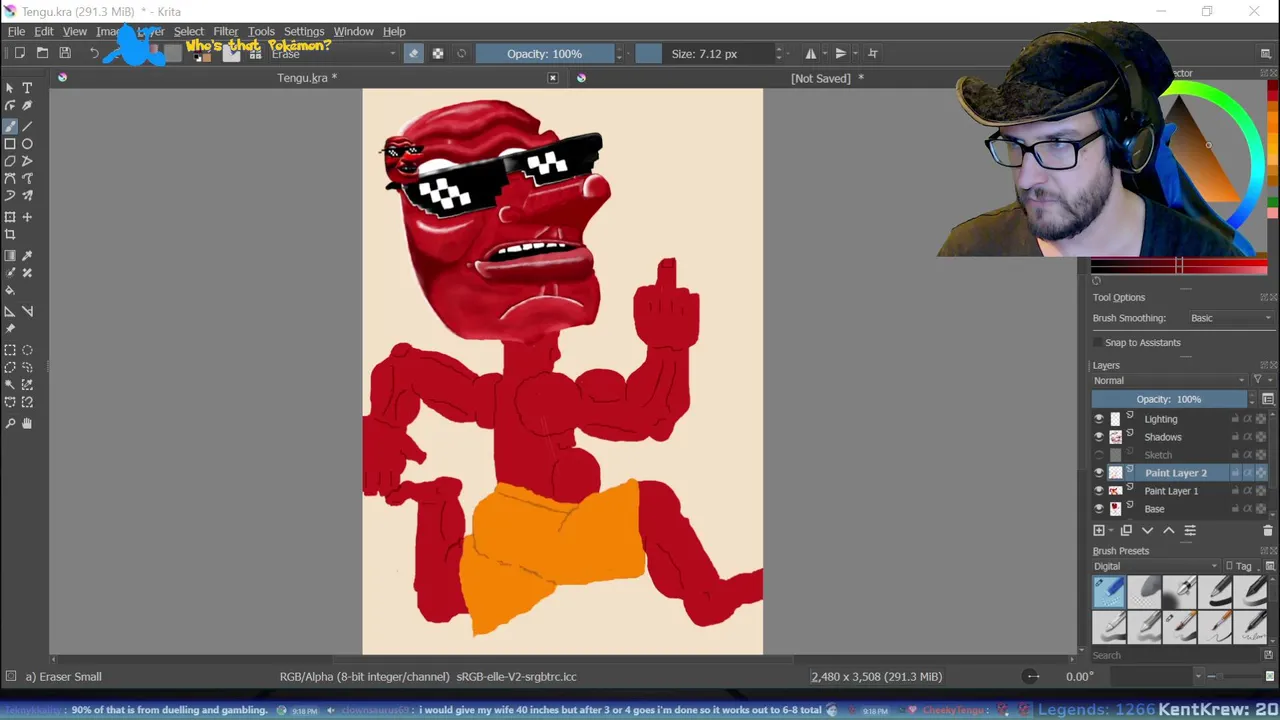Create a new document from toolbar
1280x720 pixels.
click(19, 53)
